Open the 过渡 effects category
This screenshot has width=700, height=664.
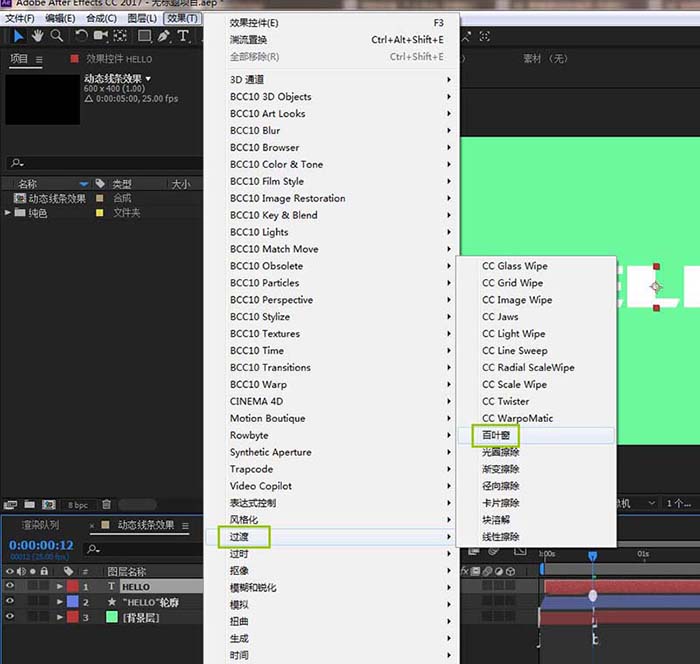pos(330,537)
